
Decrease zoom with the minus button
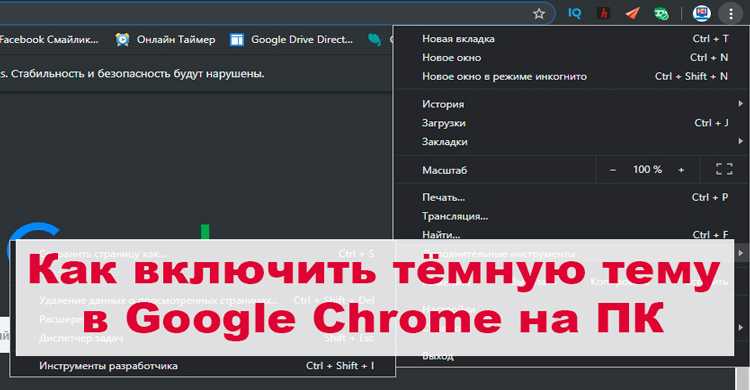click(613, 170)
